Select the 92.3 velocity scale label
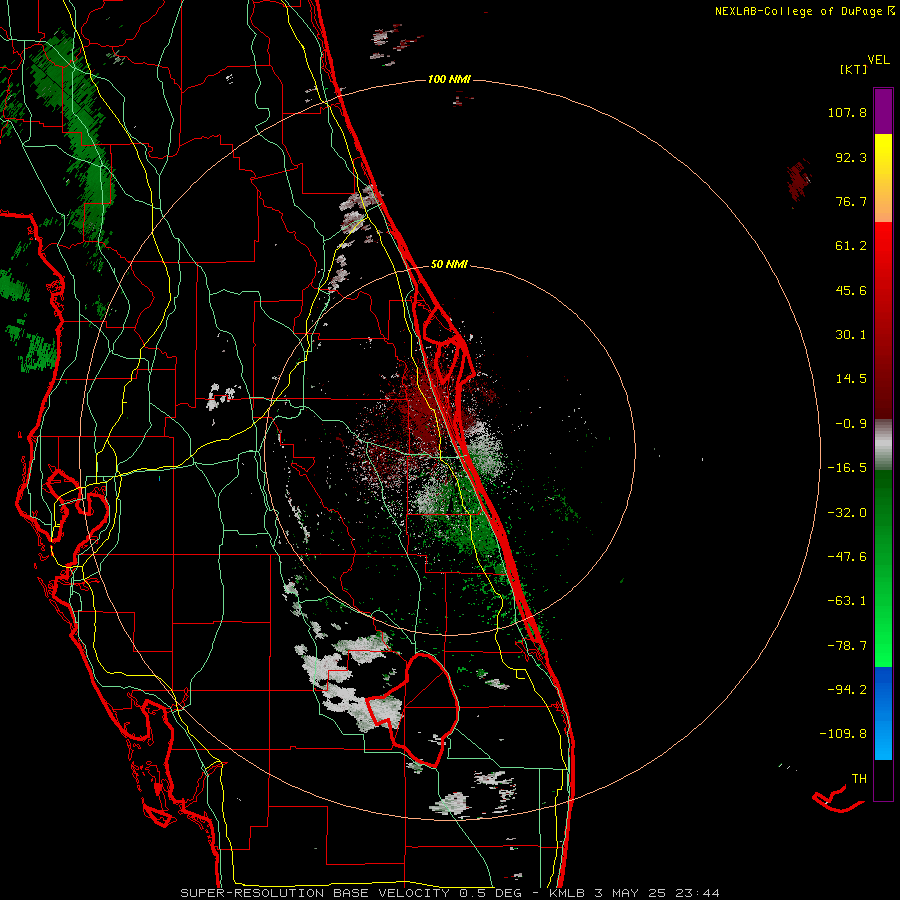The image size is (900, 900). point(851,157)
